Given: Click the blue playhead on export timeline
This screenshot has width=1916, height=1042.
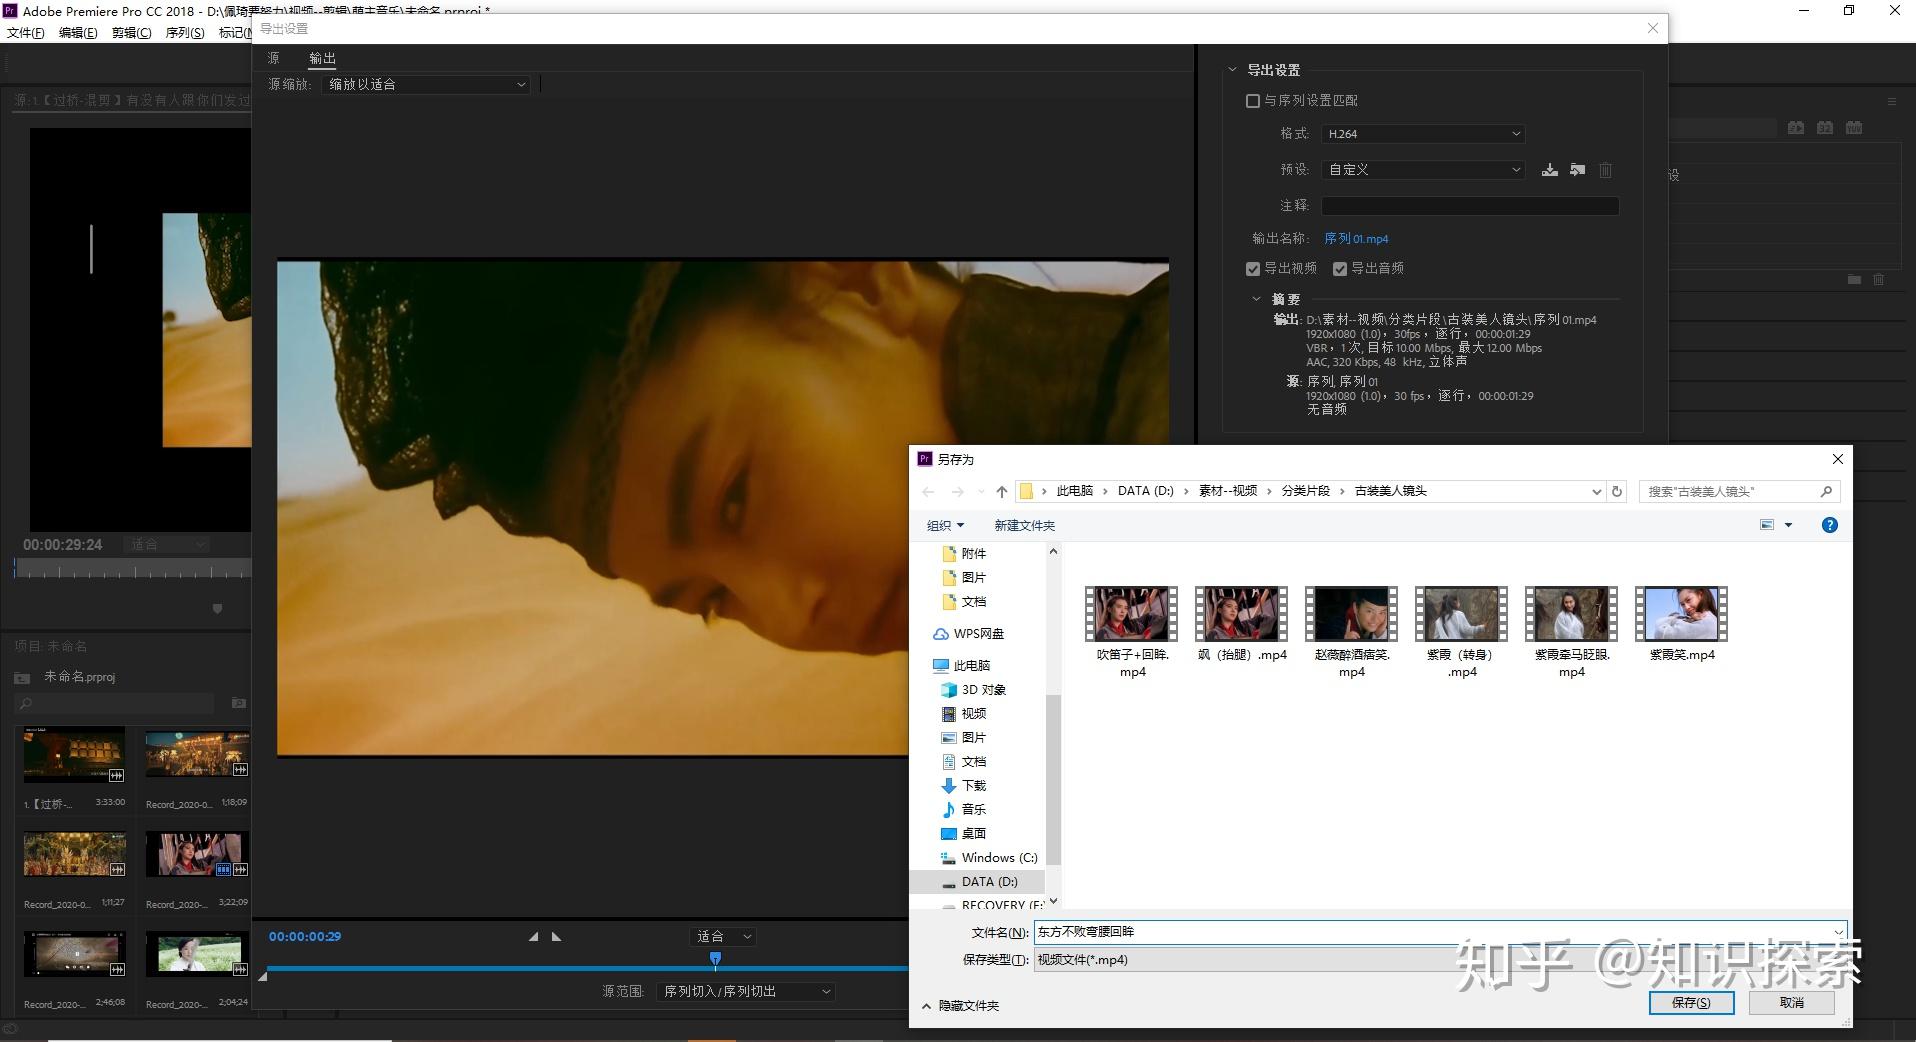Looking at the screenshot, I should click(x=715, y=960).
